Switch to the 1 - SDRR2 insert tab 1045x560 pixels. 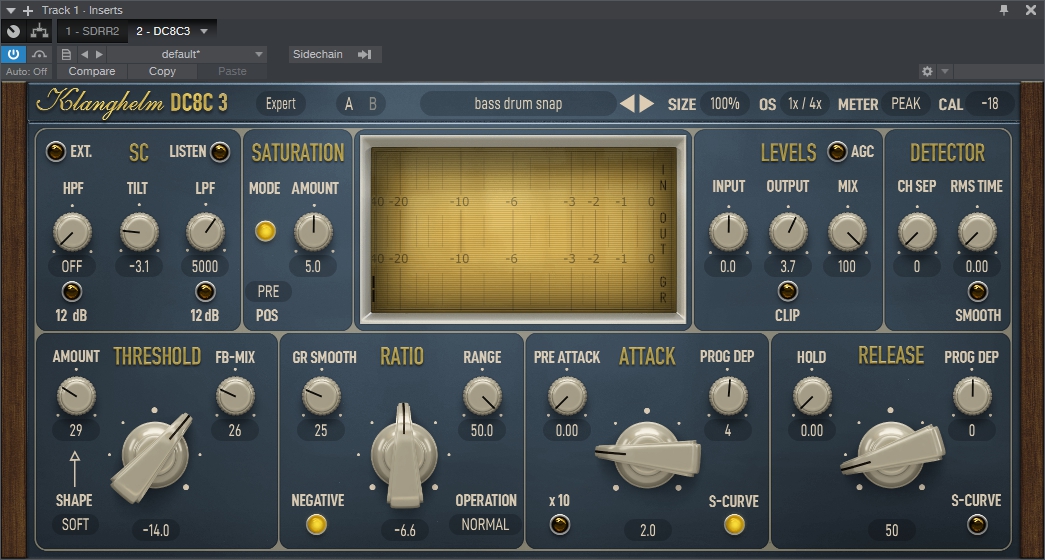point(92,31)
